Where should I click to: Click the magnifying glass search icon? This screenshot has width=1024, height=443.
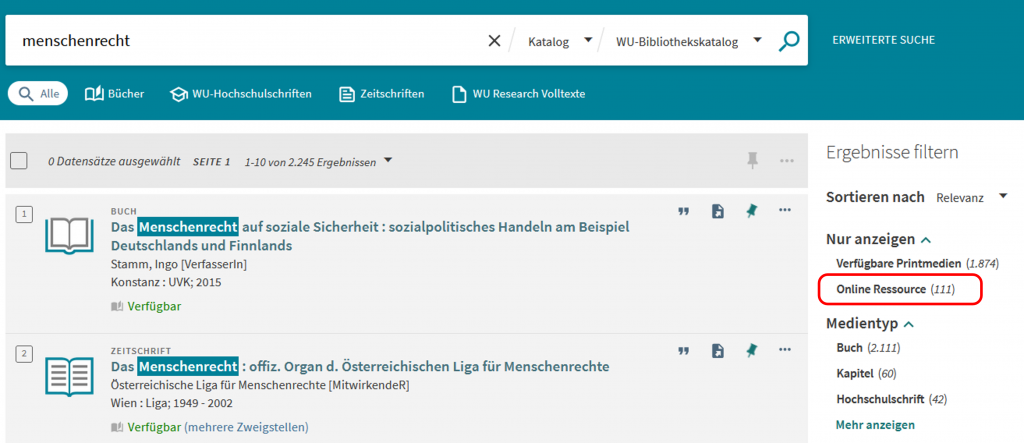[789, 41]
